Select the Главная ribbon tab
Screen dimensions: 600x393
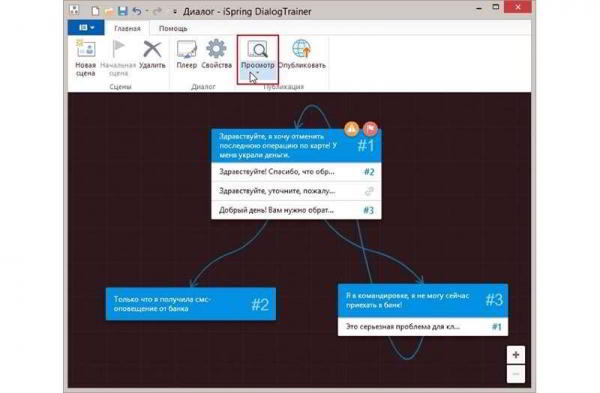pos(127,28)
